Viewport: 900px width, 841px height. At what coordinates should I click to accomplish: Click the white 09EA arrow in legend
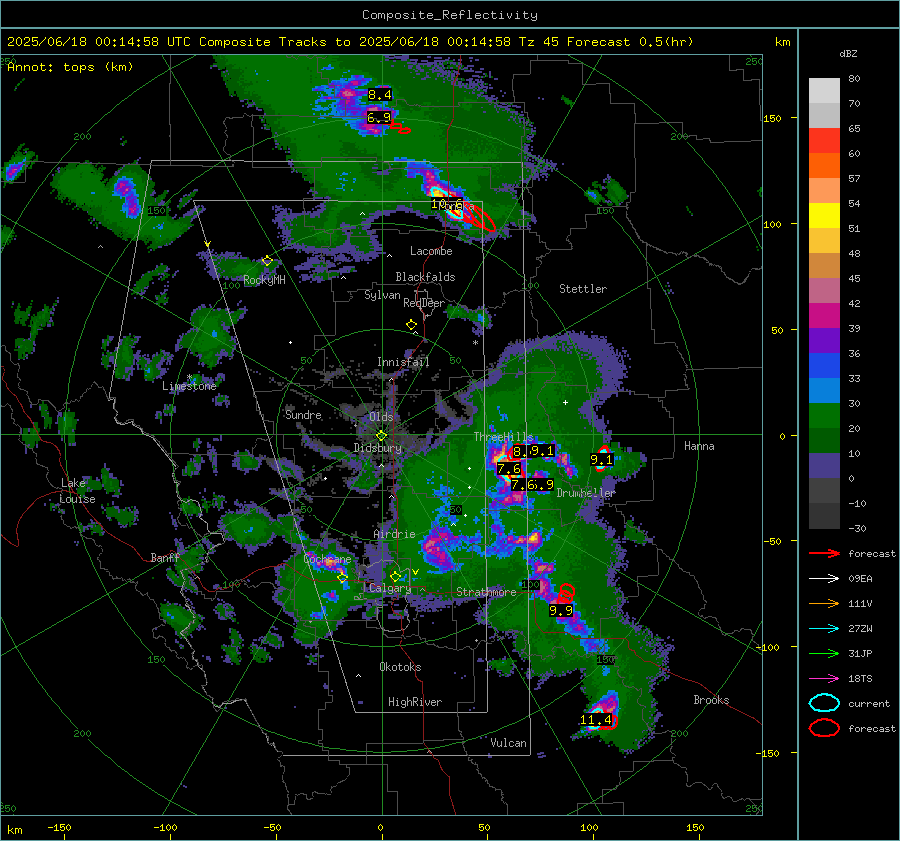tap(824, 579)
